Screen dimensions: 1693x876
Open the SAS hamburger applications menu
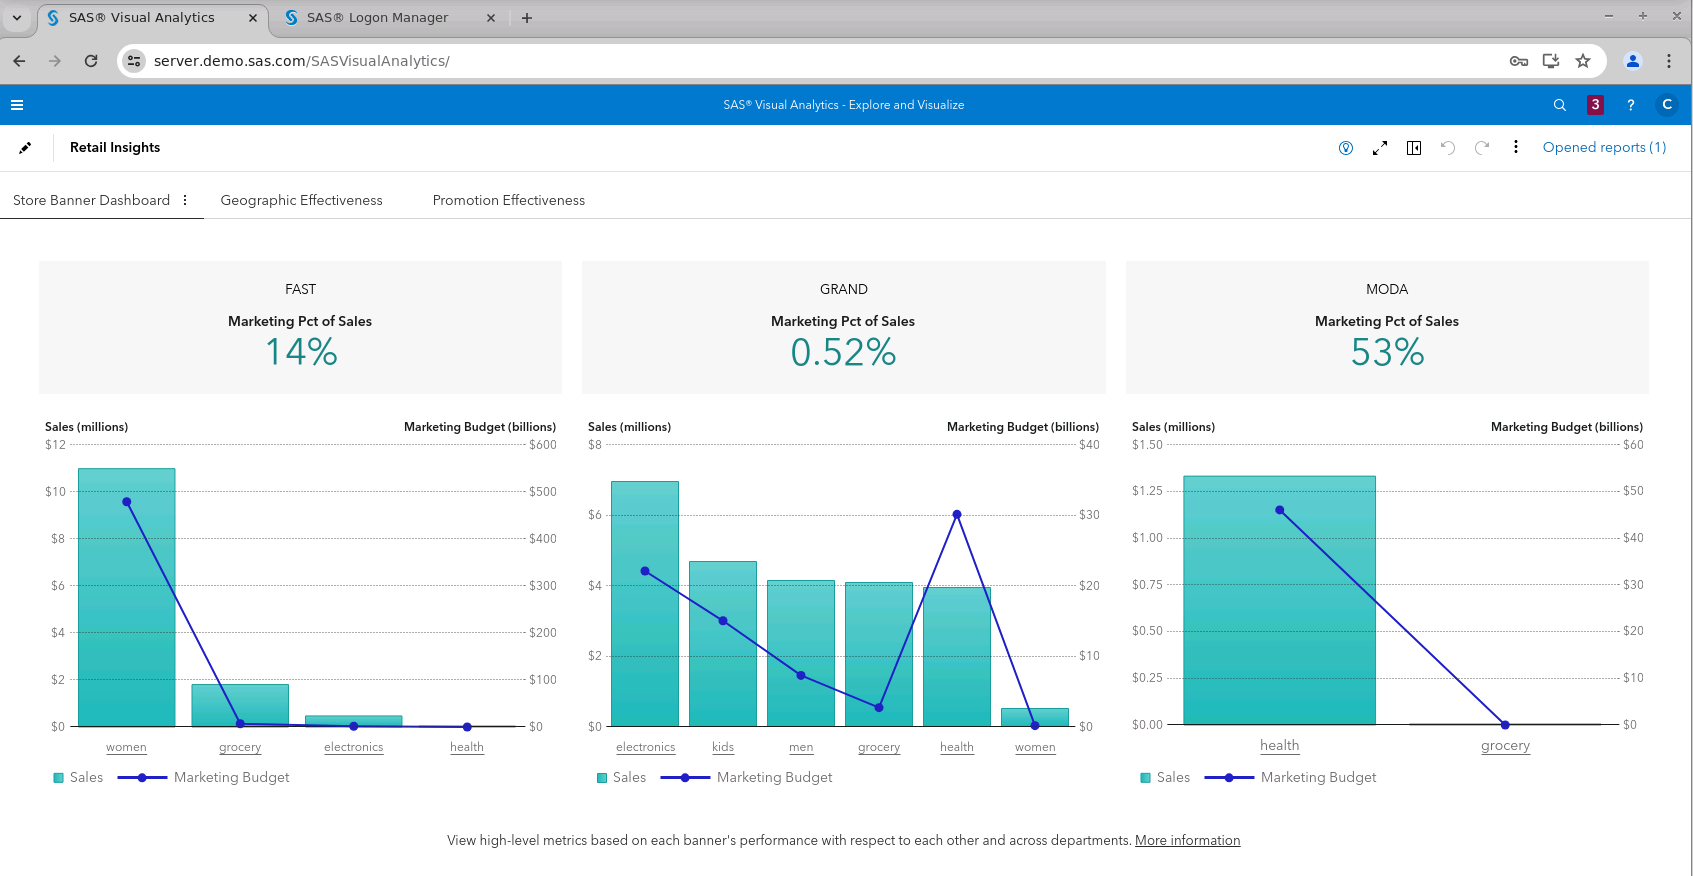(x=17, y=105)
